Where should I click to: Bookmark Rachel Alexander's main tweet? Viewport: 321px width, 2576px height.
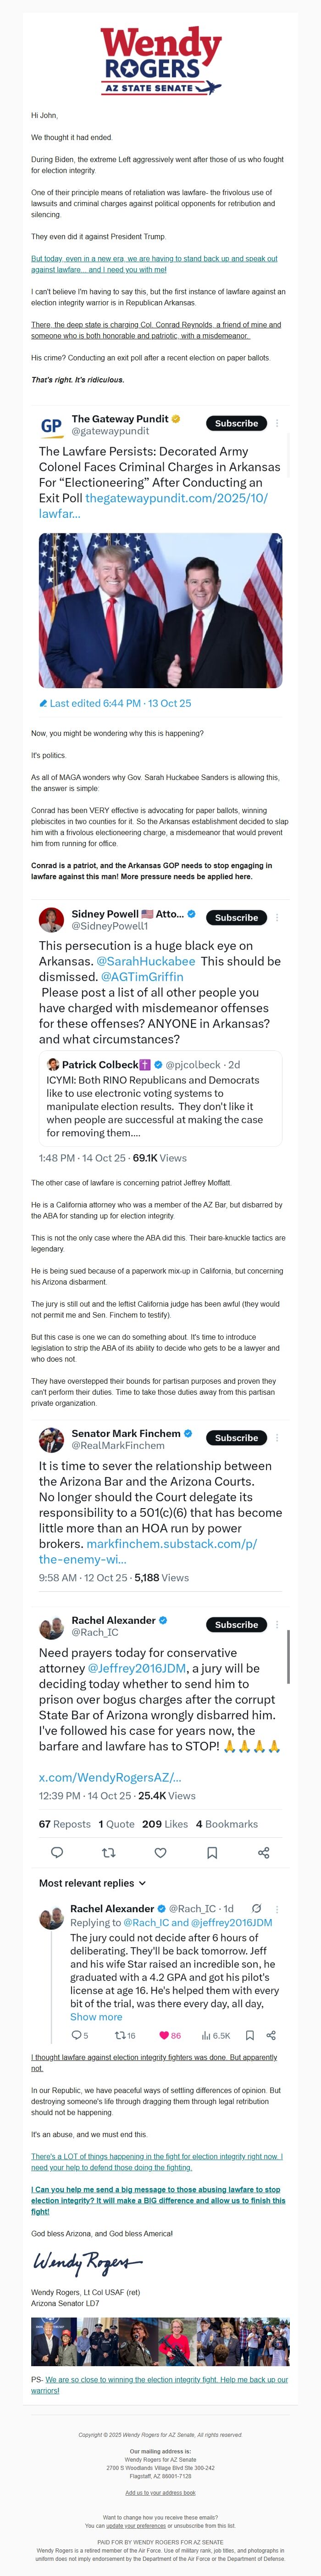click(212, 1852)
